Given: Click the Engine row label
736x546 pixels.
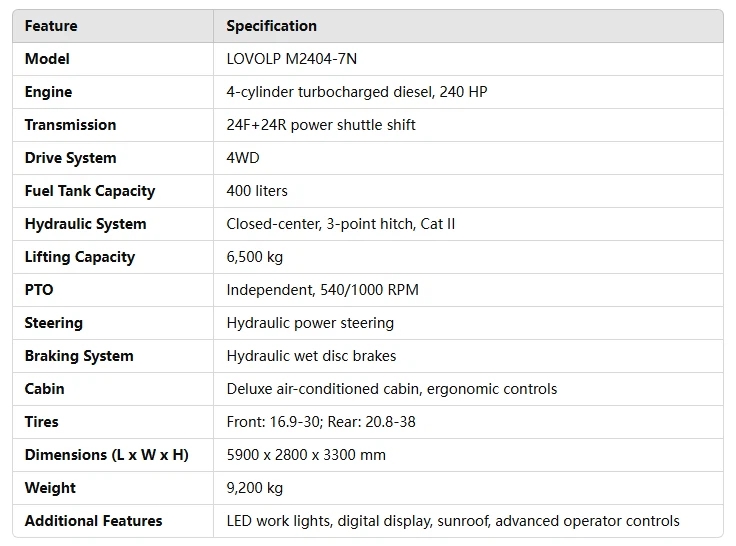Looking at the screenshot, I should (x=48, y=92).
